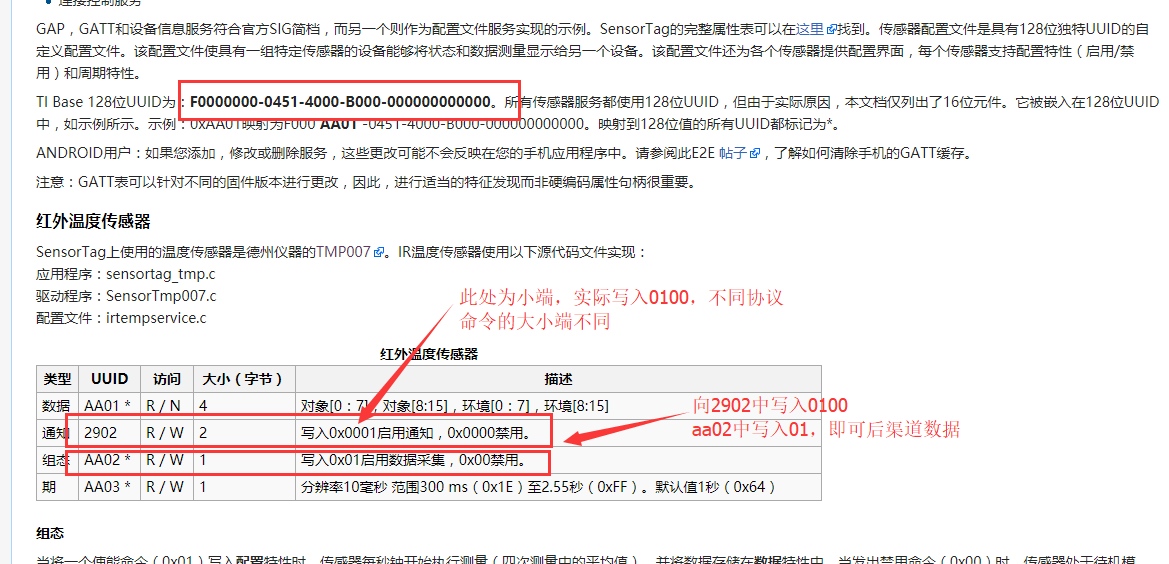Click the R / N access cell
The height and width of the screenshot is (564, 1169).
pyautogui.click(x=165, y=406)
